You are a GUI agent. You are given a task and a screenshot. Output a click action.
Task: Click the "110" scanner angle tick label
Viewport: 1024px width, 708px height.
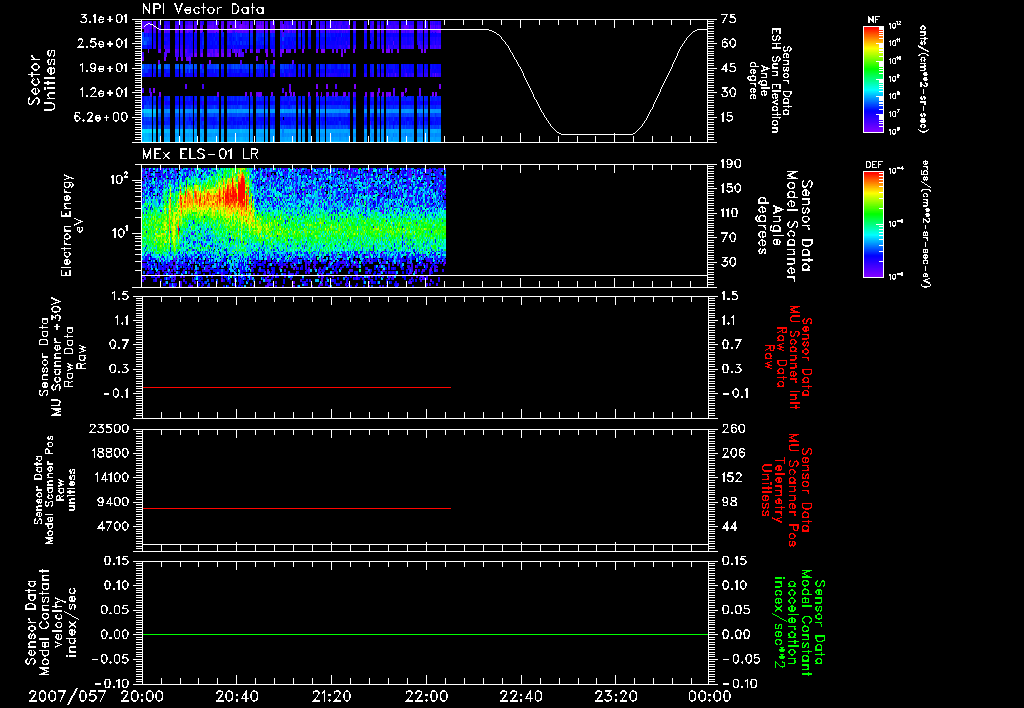tap(731, 213)
